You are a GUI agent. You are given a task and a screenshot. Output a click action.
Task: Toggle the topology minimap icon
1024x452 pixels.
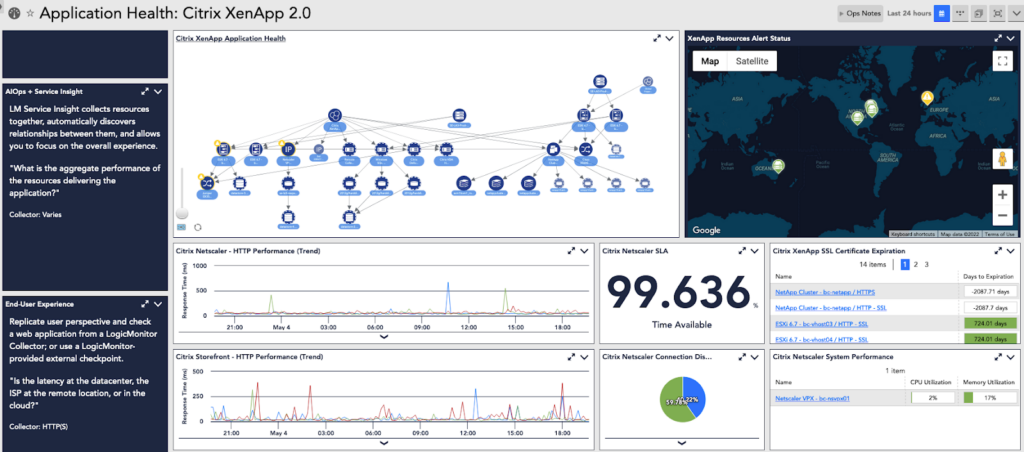tap(182, 227)
